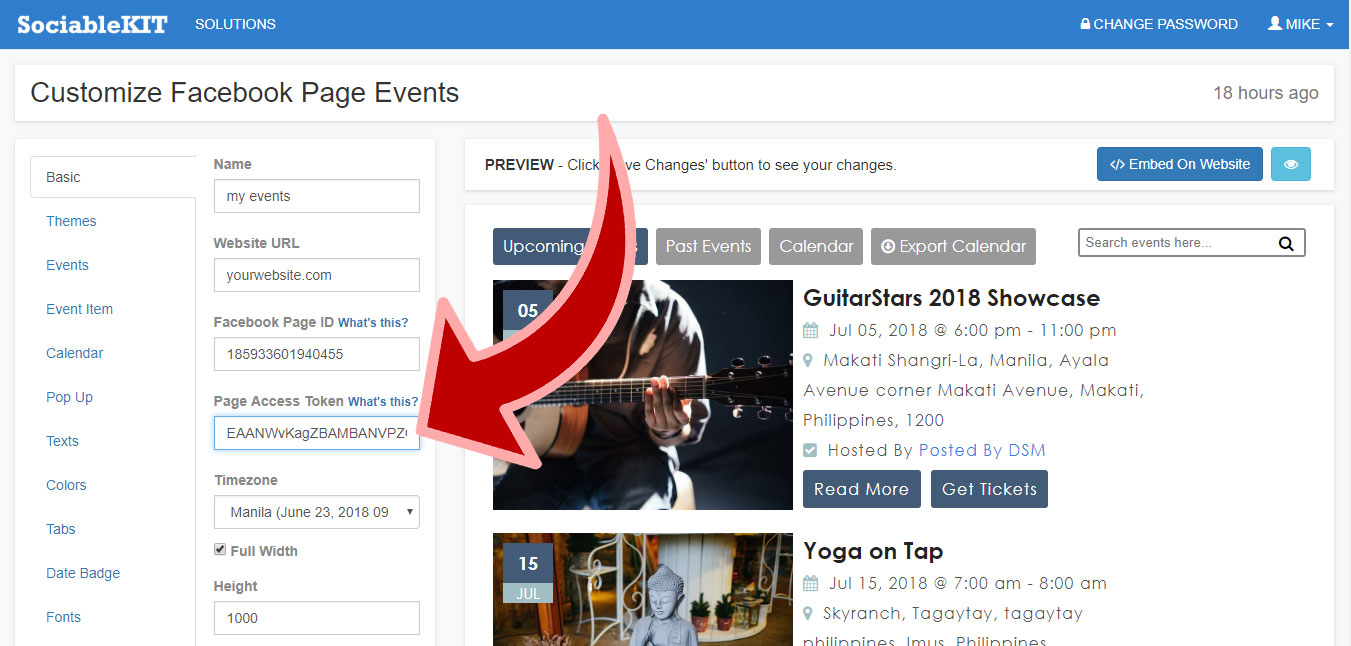Click the map pin icon beside Makati Shangri-La

coord(808,360)
